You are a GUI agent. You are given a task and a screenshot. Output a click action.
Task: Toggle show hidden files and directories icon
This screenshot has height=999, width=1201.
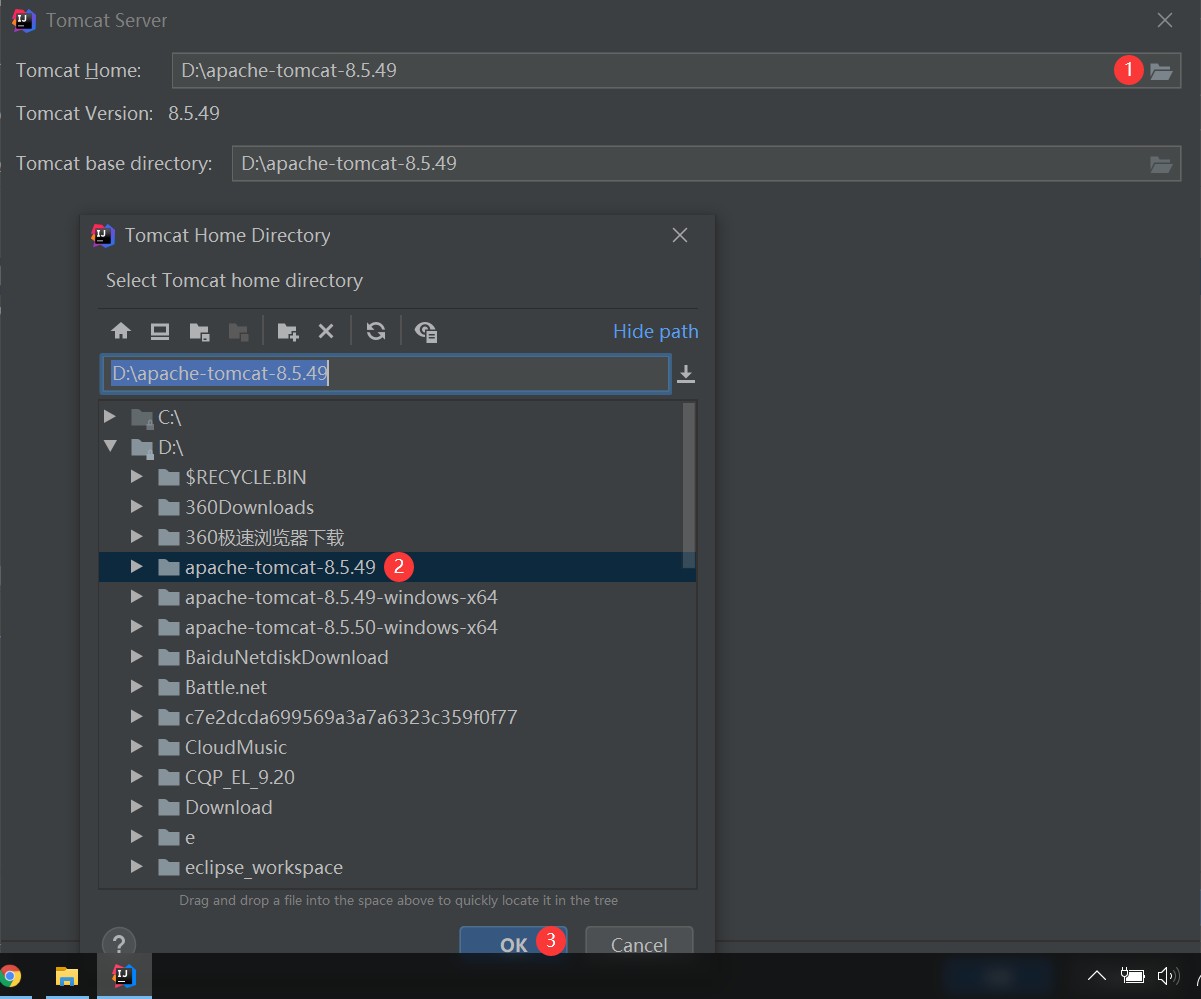426,331
